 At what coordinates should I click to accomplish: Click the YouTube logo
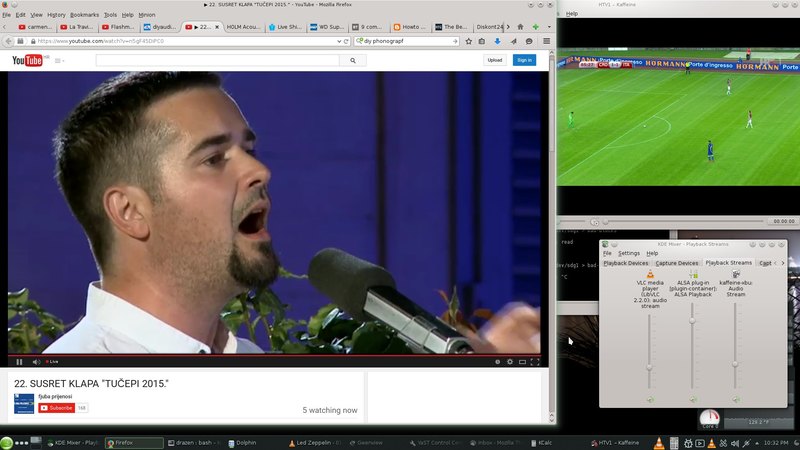pyautogui.click(x=26, y=60)
